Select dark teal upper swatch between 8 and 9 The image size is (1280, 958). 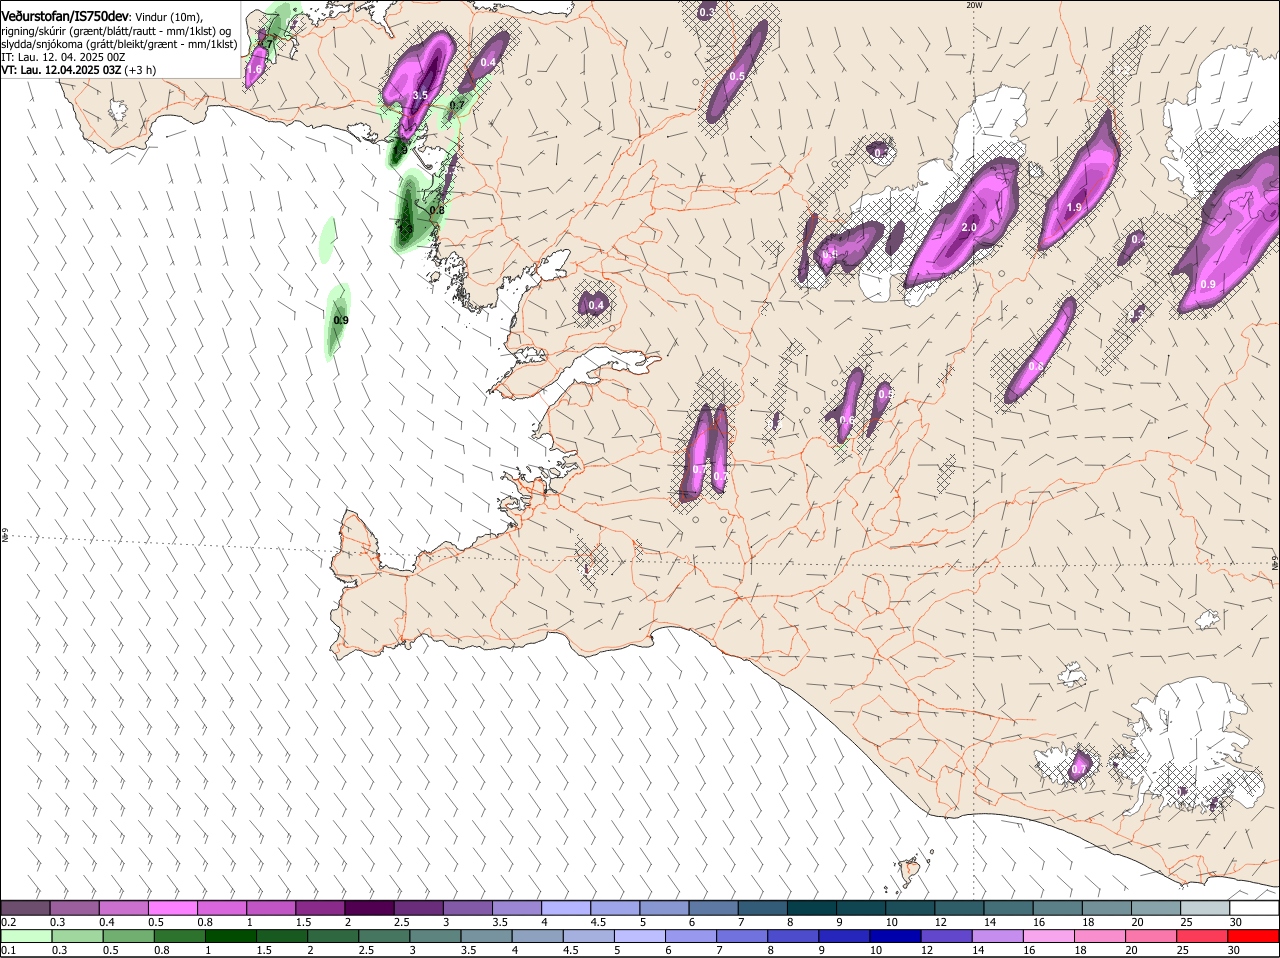click(812, 908)
